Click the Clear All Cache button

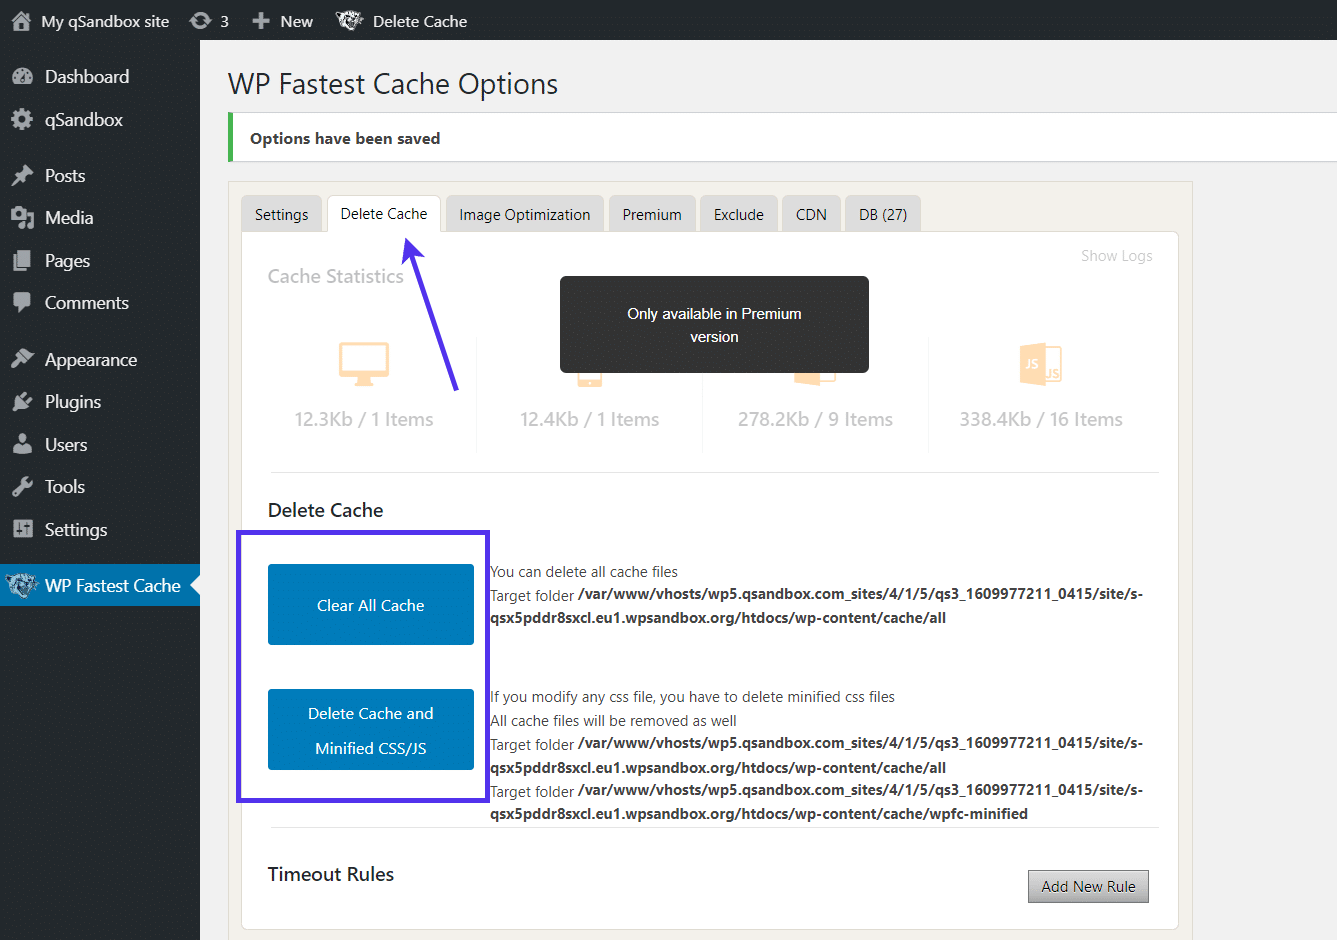[370, 604]
